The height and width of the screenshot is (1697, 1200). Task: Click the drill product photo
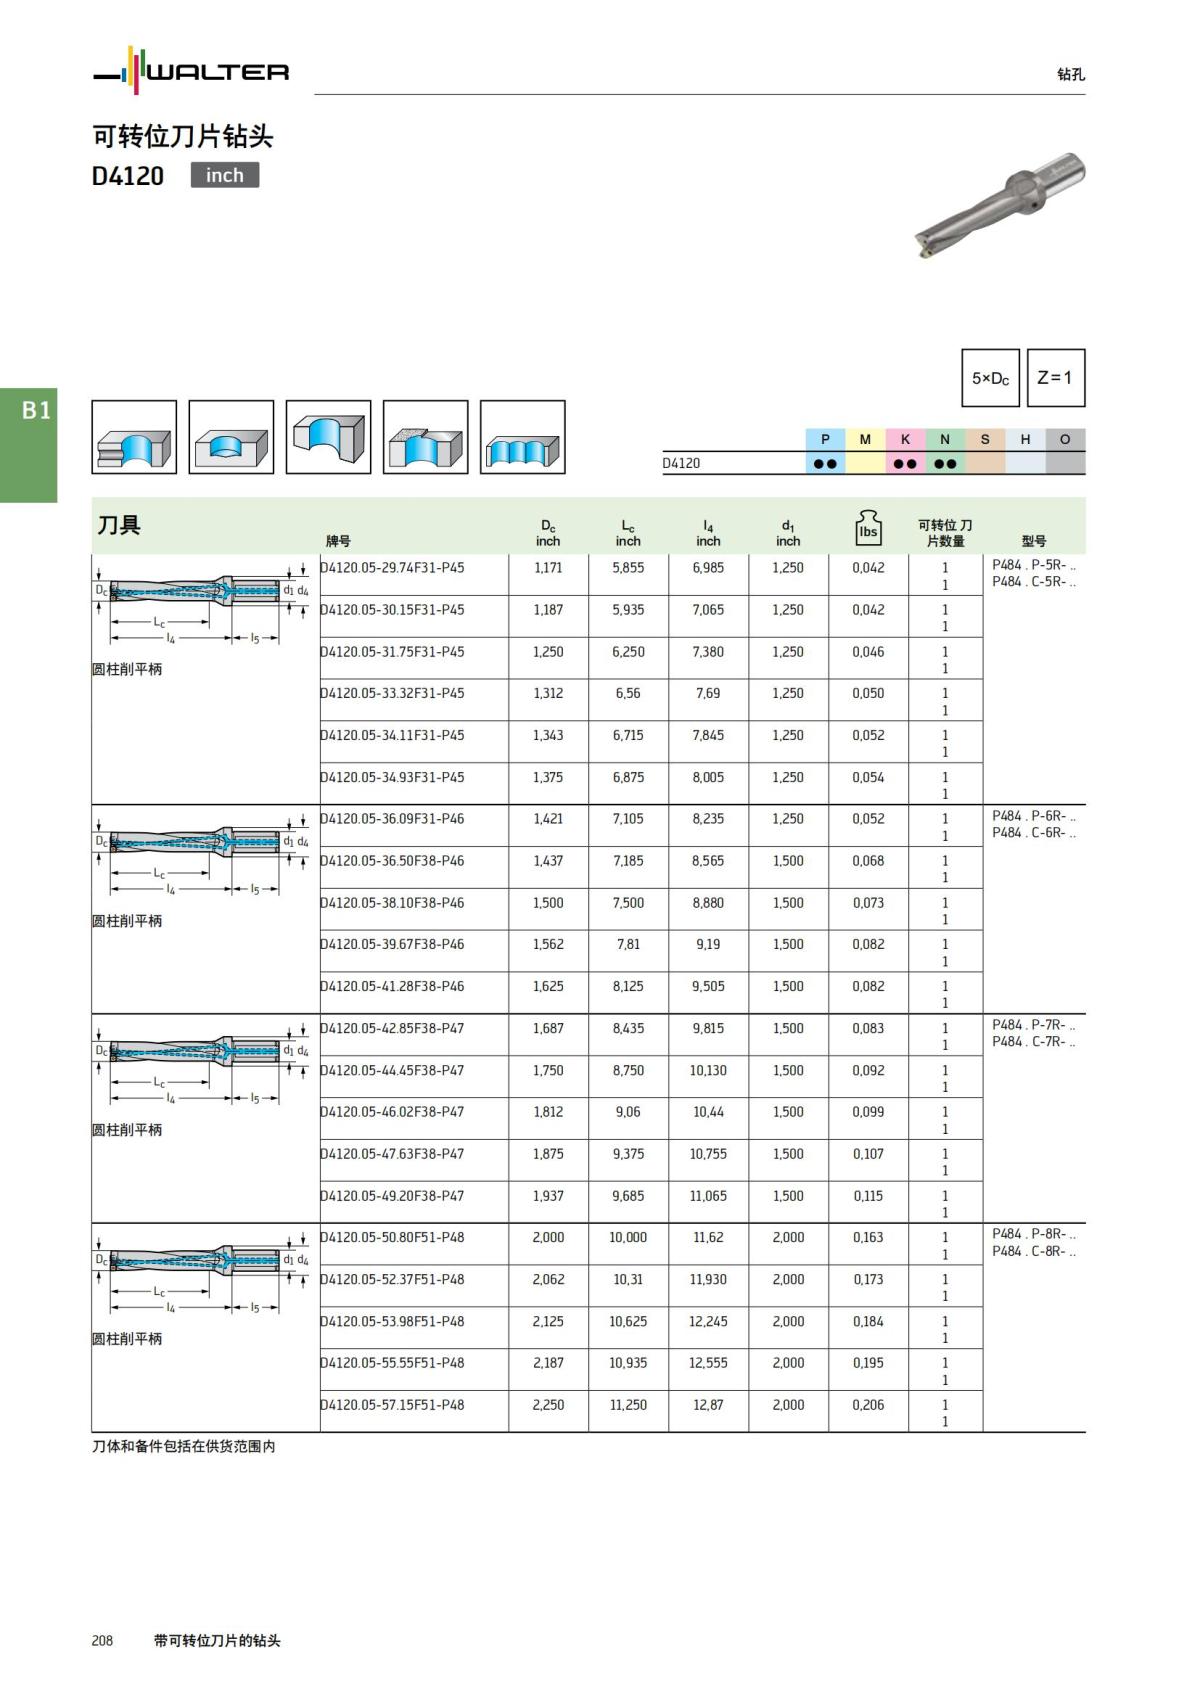[x=1000, y=206]
